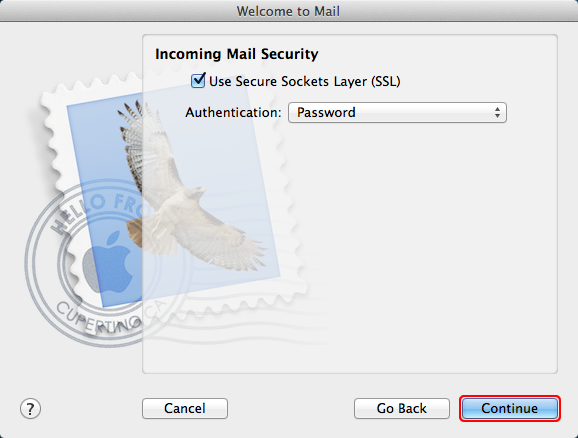Click the Apple logo in the postmark
The width and height of the screenshot is (578, 438).
click(109, 263)
